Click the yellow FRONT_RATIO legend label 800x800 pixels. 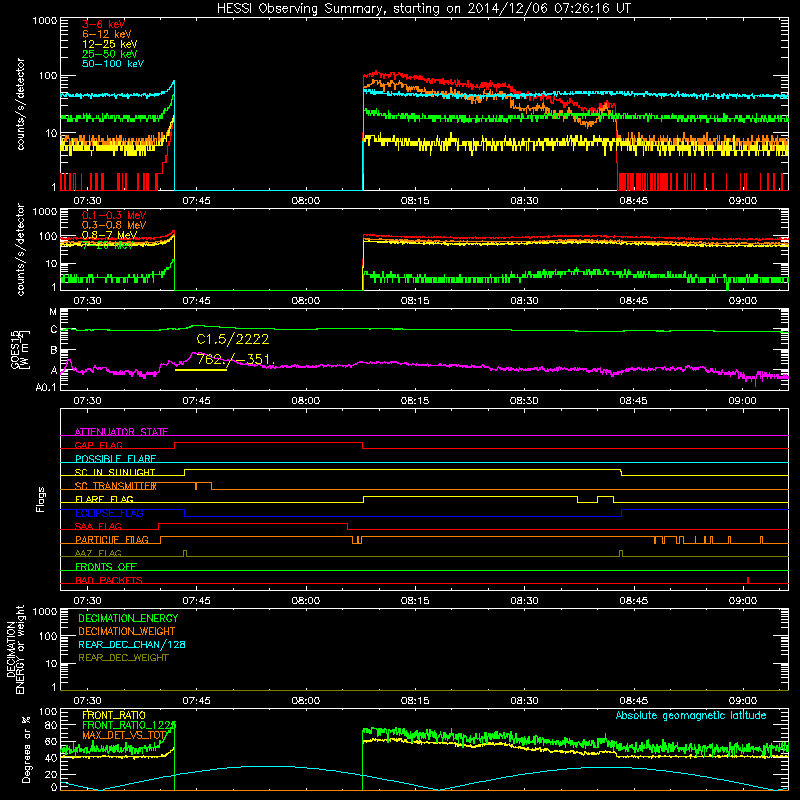pyautogui.click(x=114, y=715)
